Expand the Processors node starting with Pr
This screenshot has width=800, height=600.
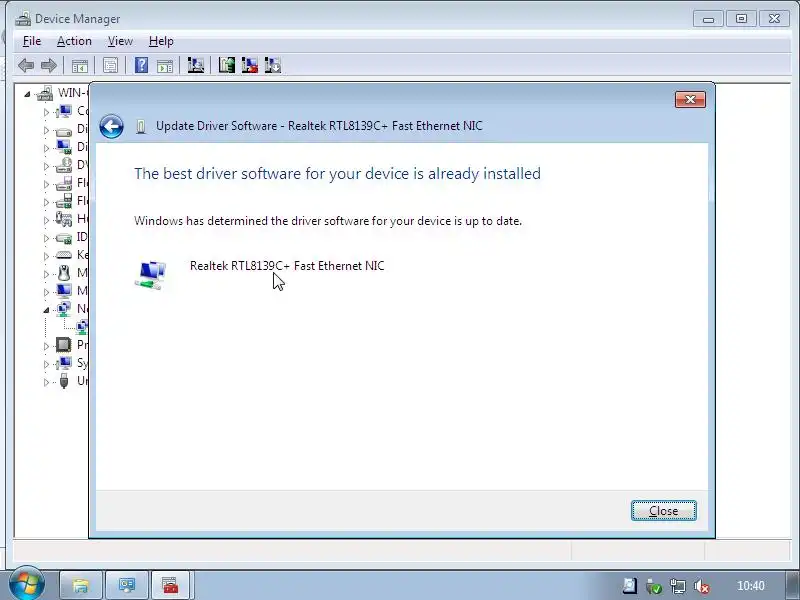point(46,346)
